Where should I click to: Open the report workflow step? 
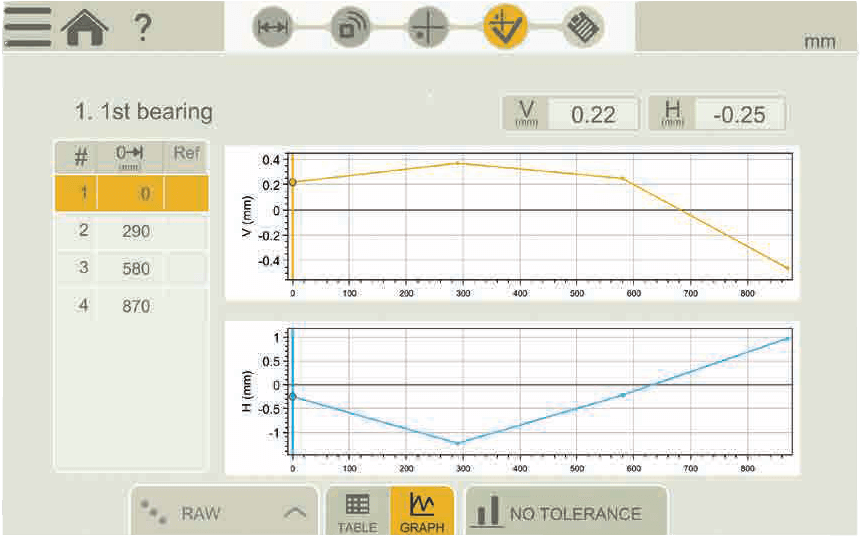[583, 28]
